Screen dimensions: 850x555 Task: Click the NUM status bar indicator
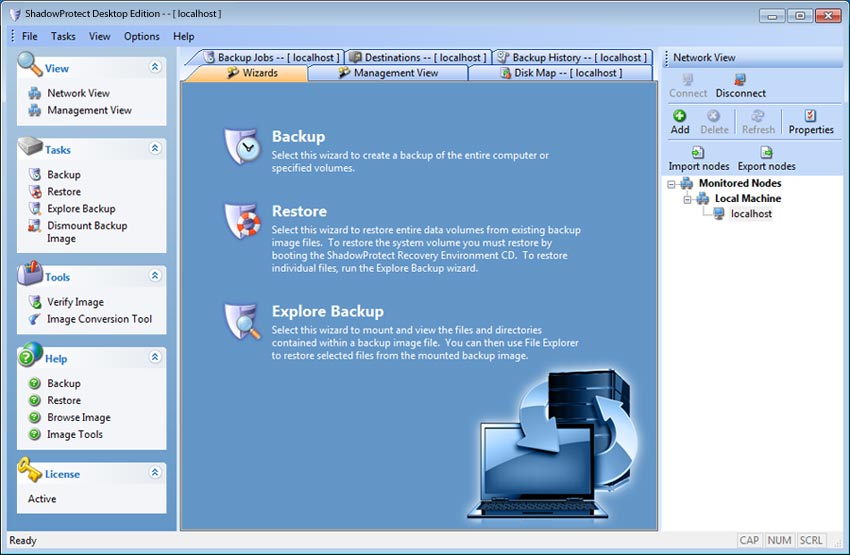pyautogui.click(x=779, y=540)
